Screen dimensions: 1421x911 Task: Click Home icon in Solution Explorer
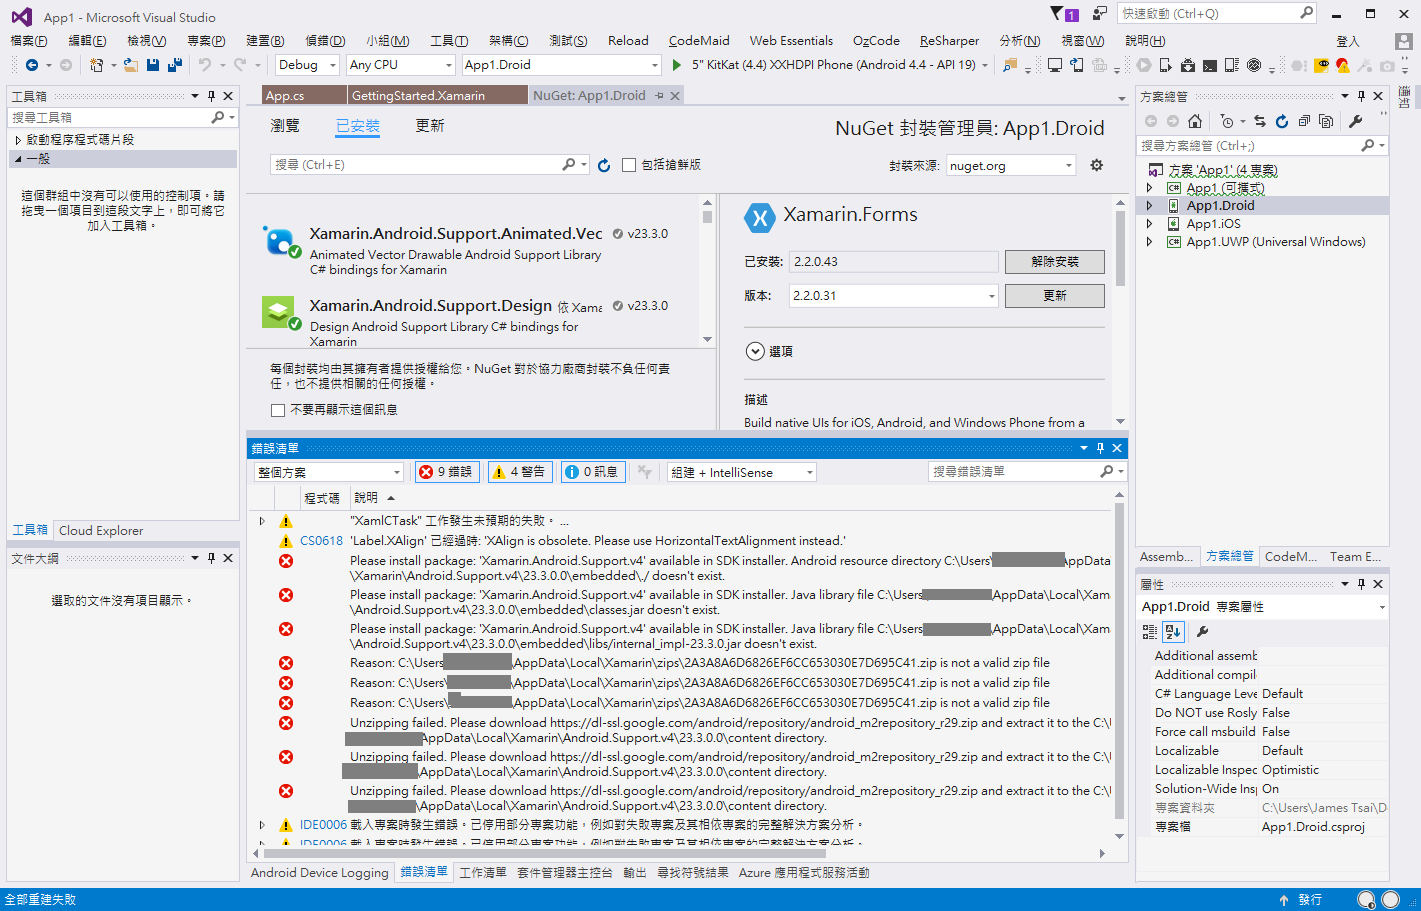click(x=1195, y=121)
